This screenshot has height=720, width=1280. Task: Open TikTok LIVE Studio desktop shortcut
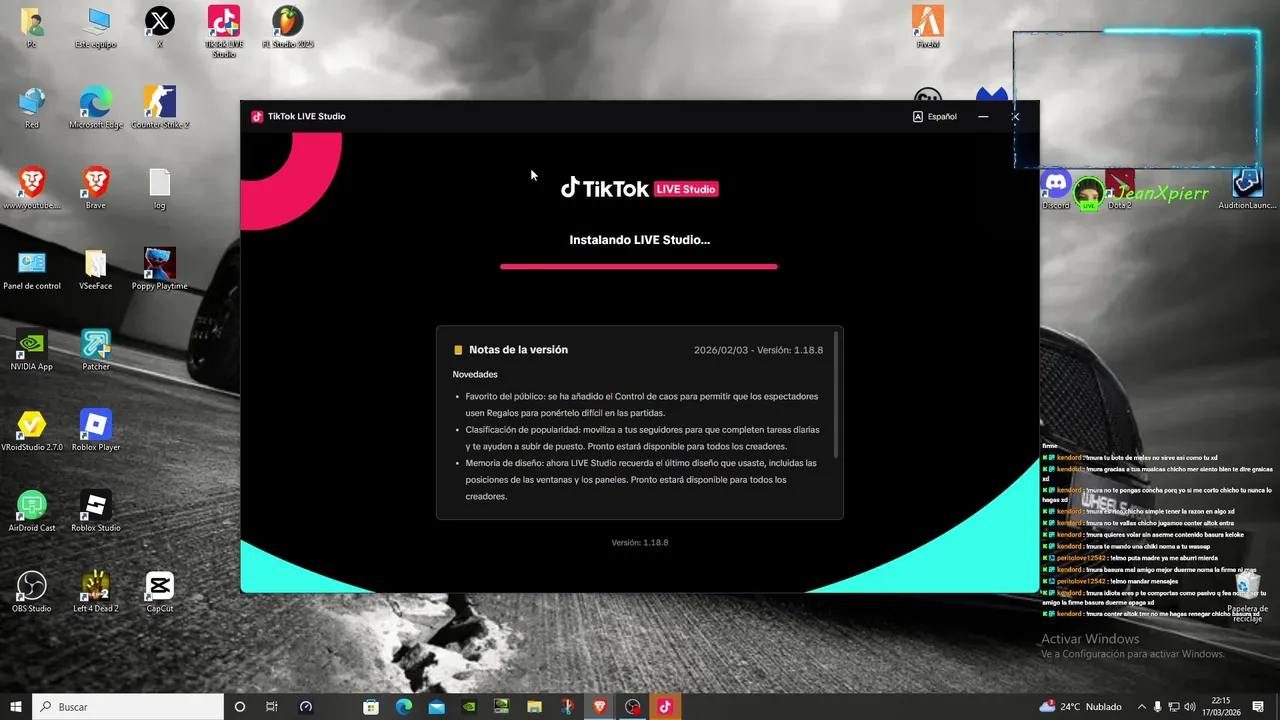click(x=224, y=32)
